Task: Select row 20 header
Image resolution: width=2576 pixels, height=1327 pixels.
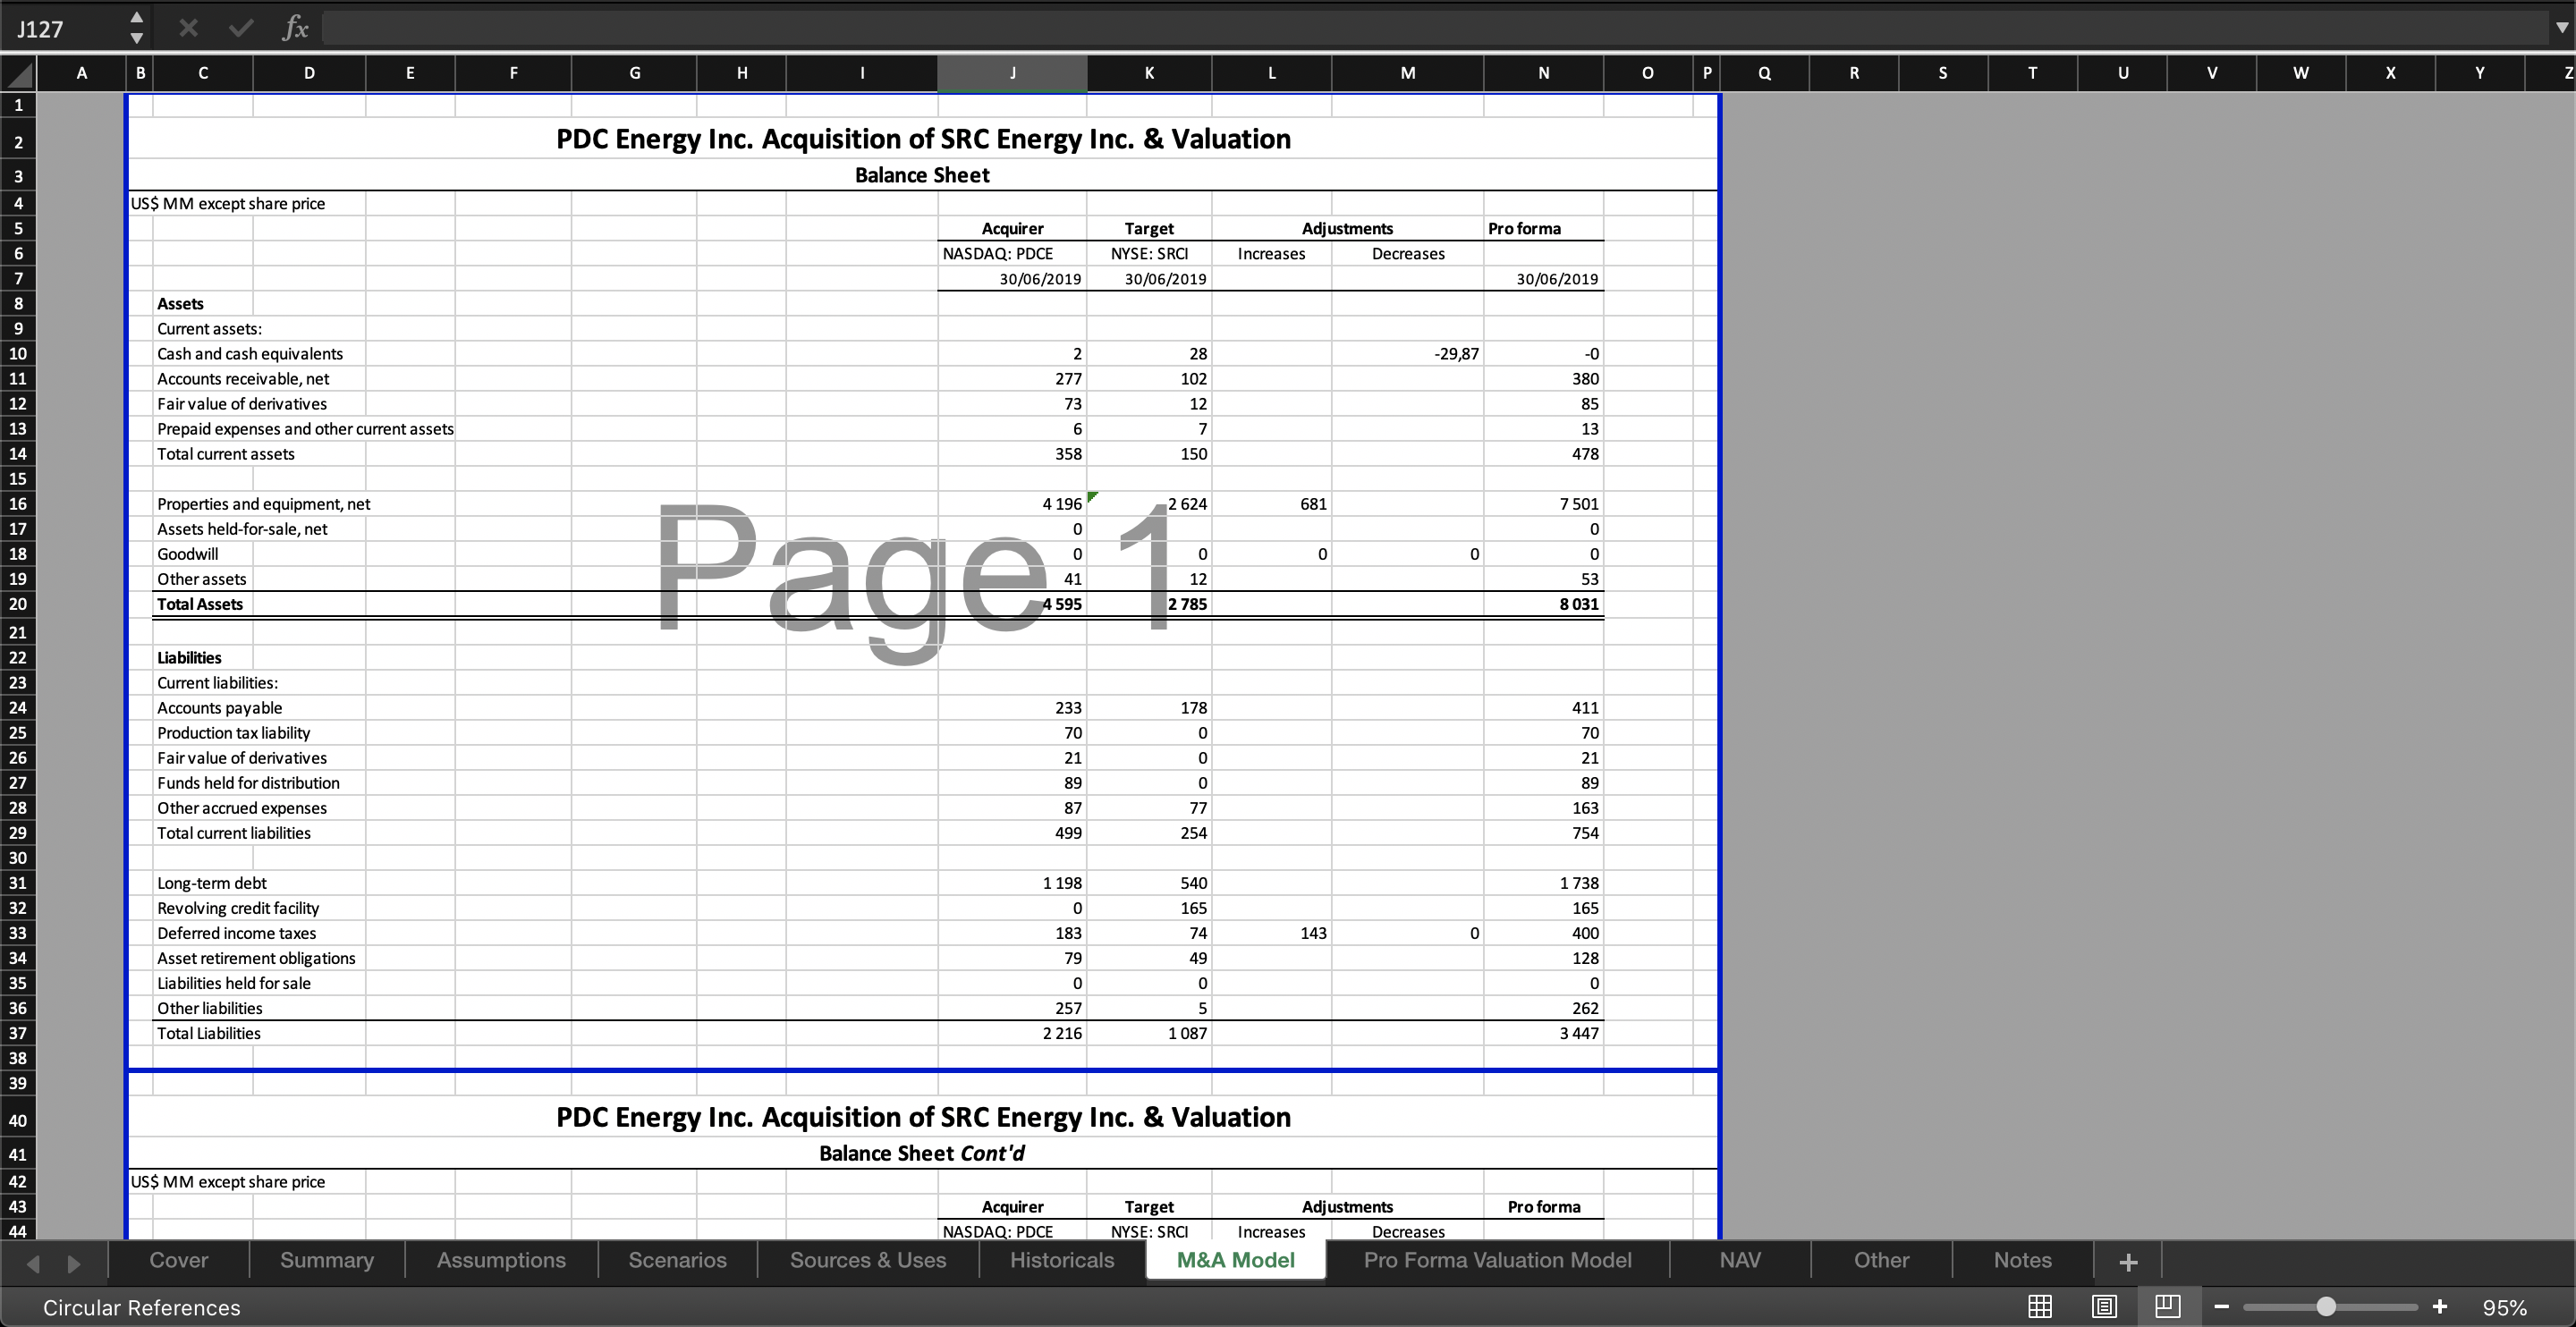Action: (18, 604)
